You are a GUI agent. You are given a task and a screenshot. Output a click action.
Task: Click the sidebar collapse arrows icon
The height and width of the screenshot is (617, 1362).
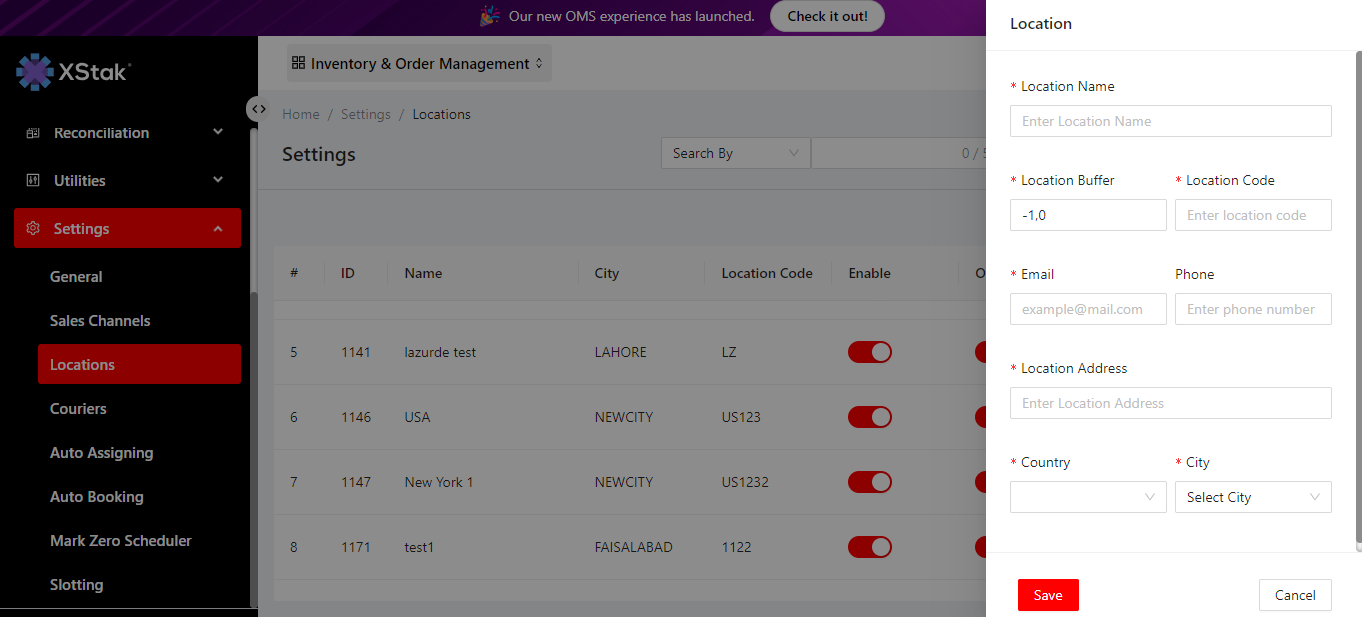click(x=258, y=109)
